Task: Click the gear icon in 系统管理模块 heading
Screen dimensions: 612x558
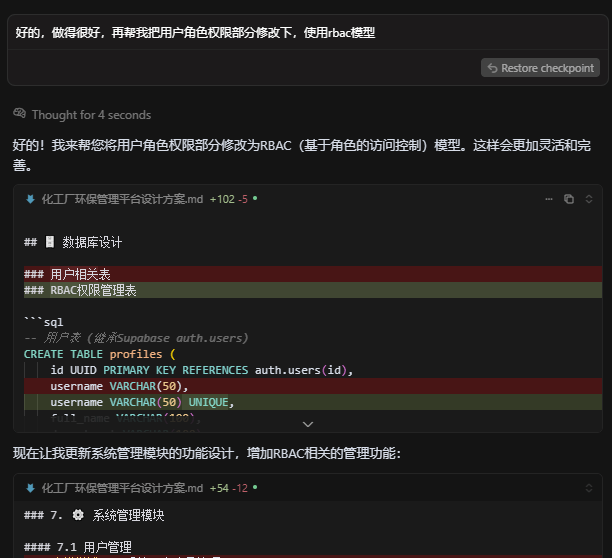Action: [78, 515]
